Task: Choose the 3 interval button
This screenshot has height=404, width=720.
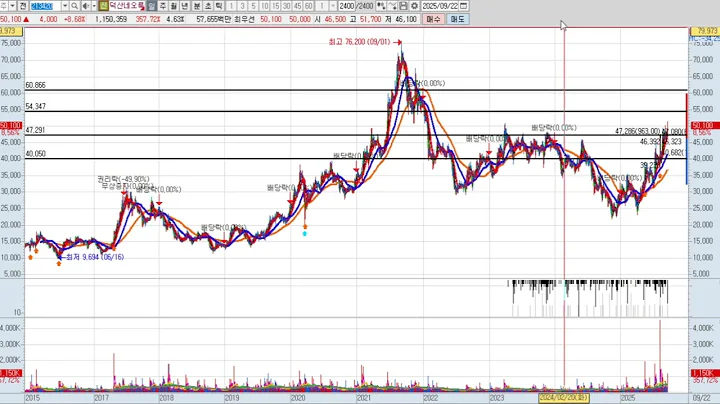Action: tap(242, 6)
